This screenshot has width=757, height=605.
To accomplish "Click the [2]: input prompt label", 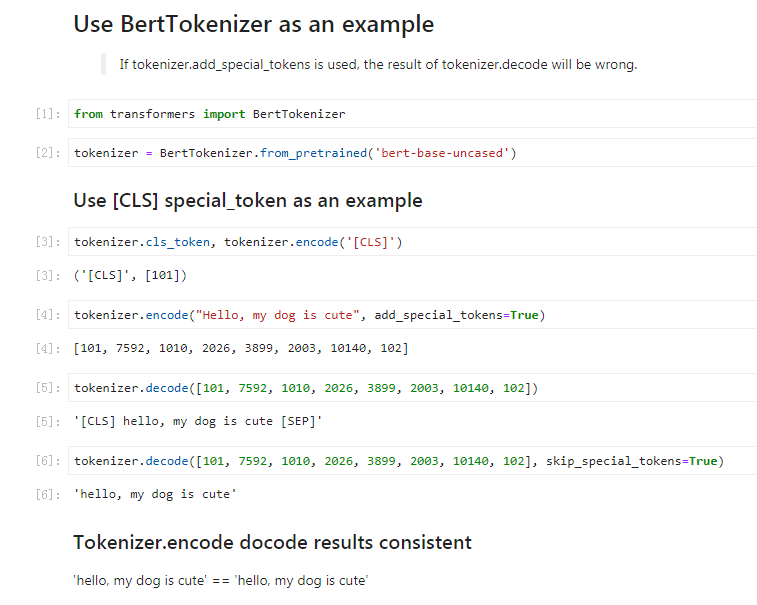I will click(48, 153).
